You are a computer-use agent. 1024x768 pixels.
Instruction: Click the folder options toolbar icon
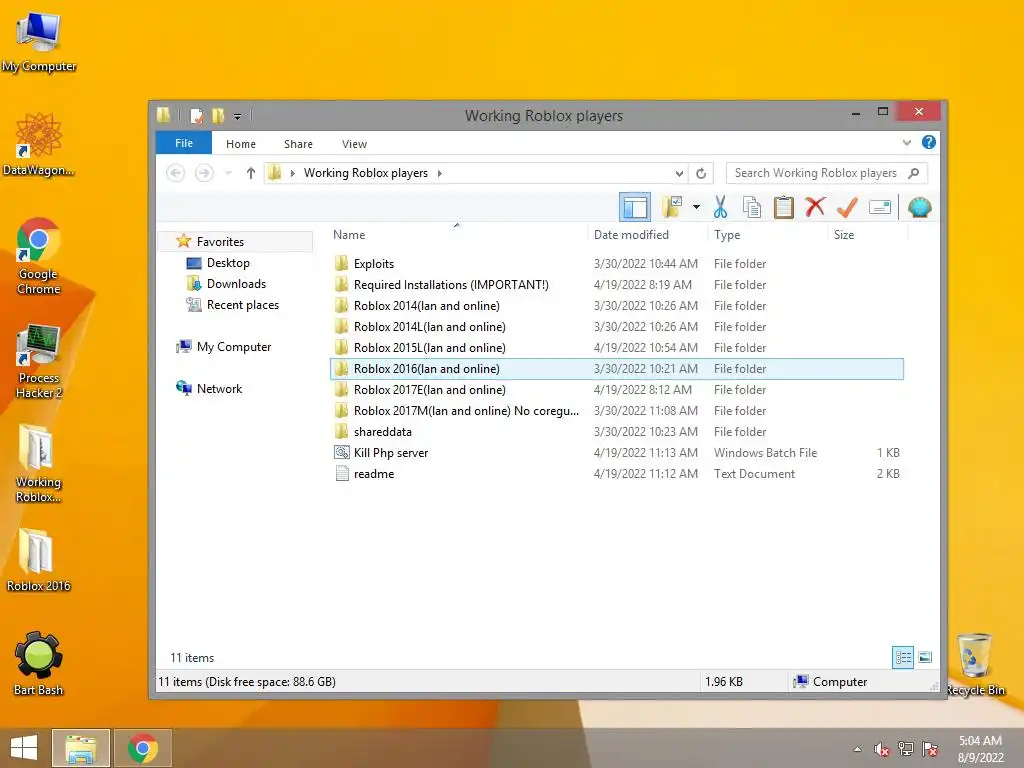(673, 208)
